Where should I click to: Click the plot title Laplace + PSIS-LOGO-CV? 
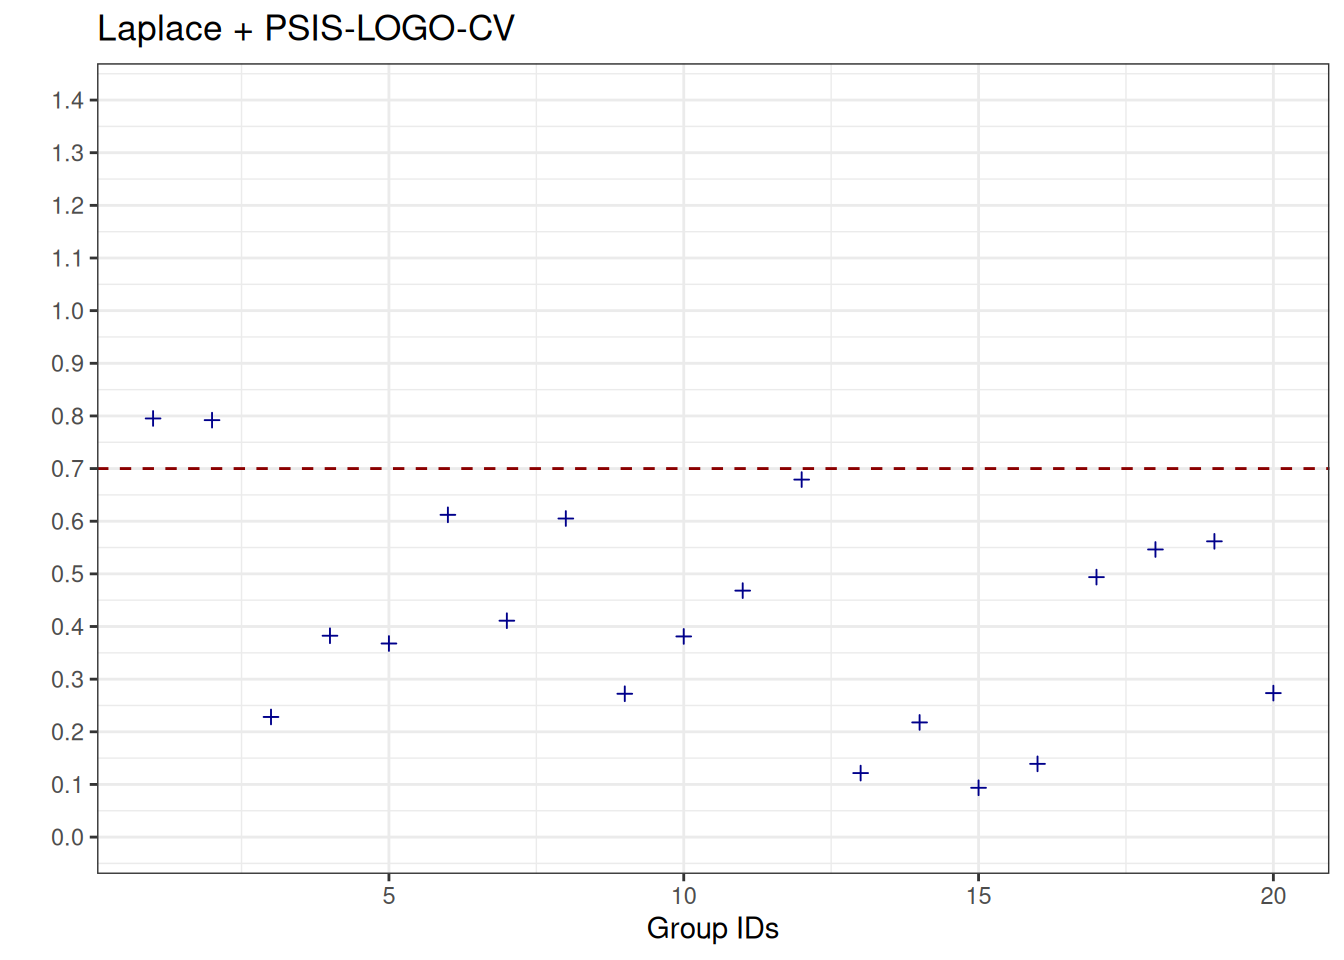point(306,28)
